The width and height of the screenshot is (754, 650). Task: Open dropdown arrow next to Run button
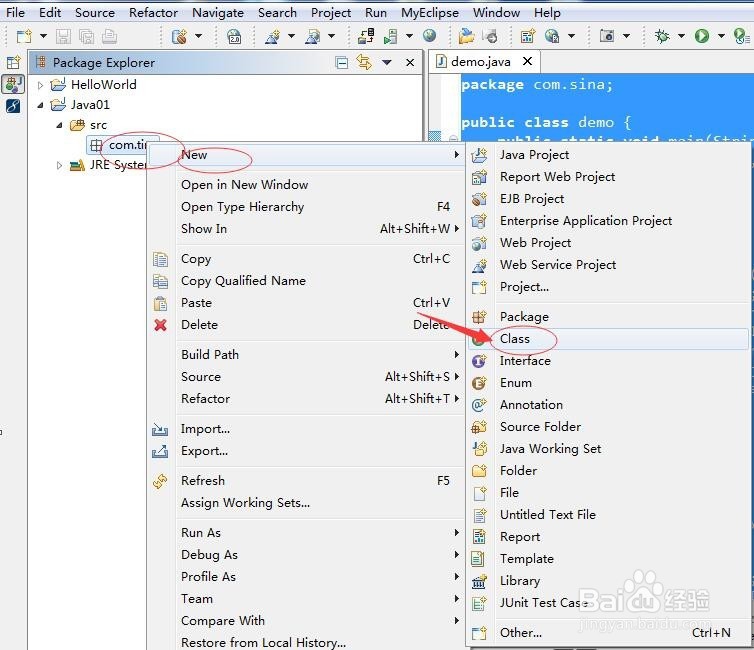[721, 36]
